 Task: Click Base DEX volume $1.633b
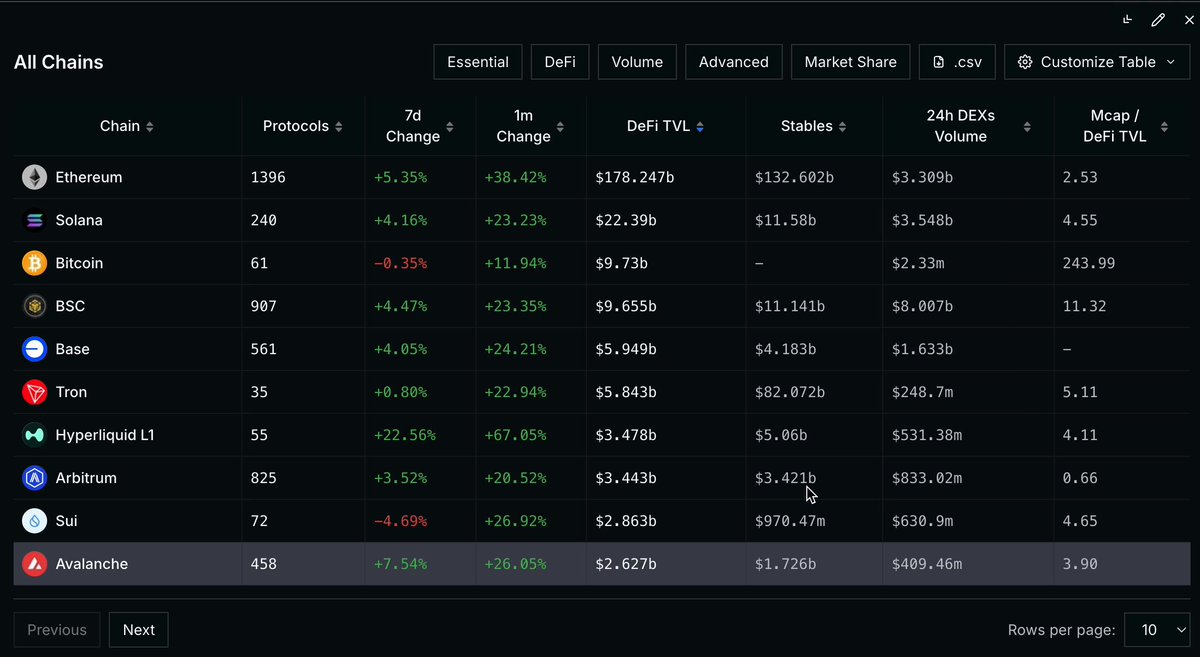(x=923, y=349)
